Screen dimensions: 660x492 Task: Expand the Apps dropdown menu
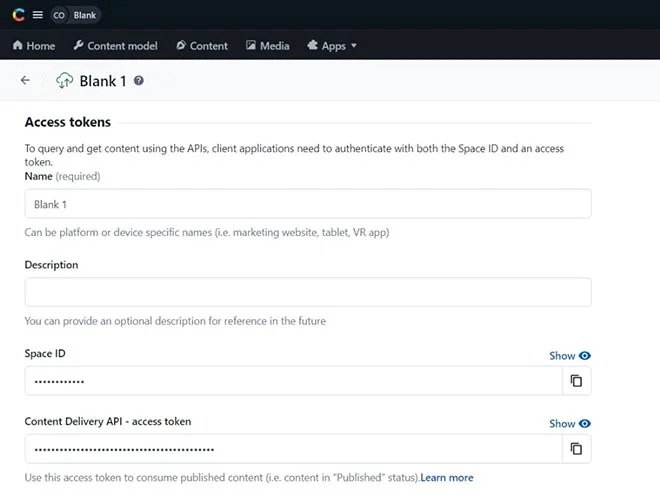[x=332, y=46]
